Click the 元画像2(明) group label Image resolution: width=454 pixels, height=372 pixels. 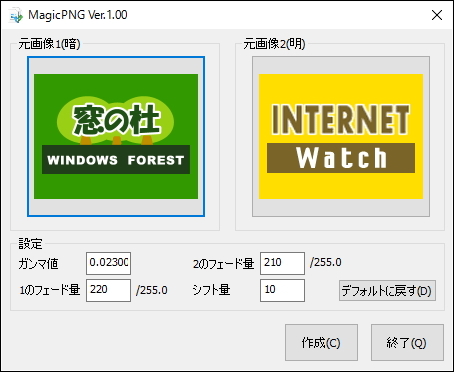click(x=274, y=44)
